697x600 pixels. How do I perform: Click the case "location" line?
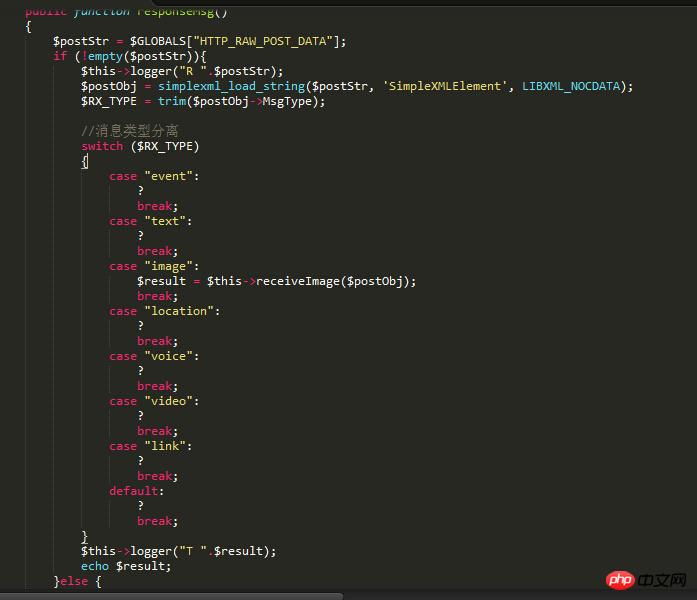(x=164, y=311)
